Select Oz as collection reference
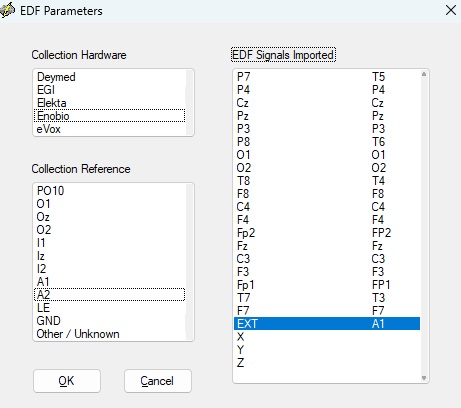 click(109, 217)
